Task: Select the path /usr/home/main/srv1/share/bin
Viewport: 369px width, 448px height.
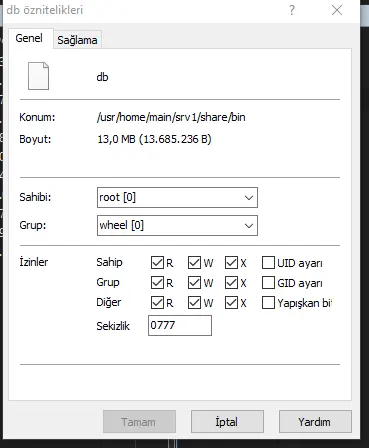Action: point(171,117)
